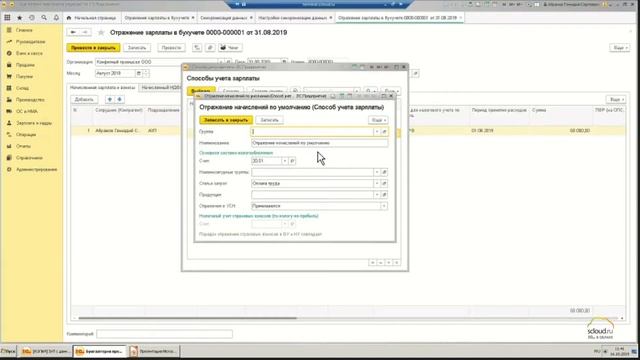Open Еще menu in document toolbar

point(619,48)
